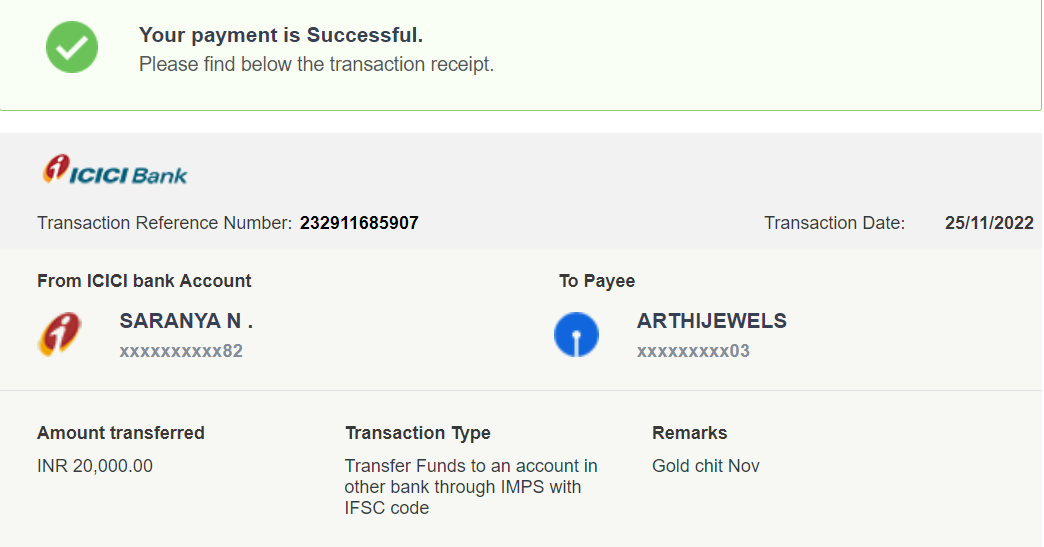Click the Your payment is Successful heading
This screenshot has width=1044, height=547.
pyautogui.click(x=281, y=35)
